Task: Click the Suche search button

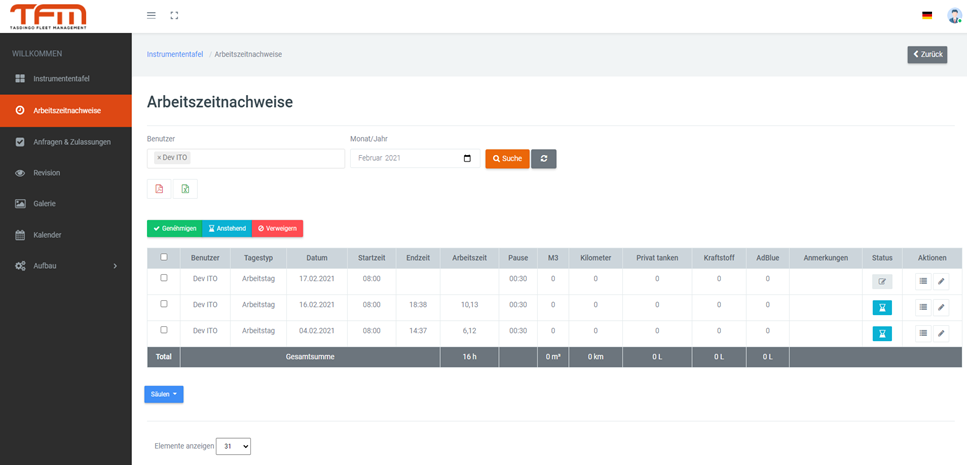Action: (x=507, y=158)
